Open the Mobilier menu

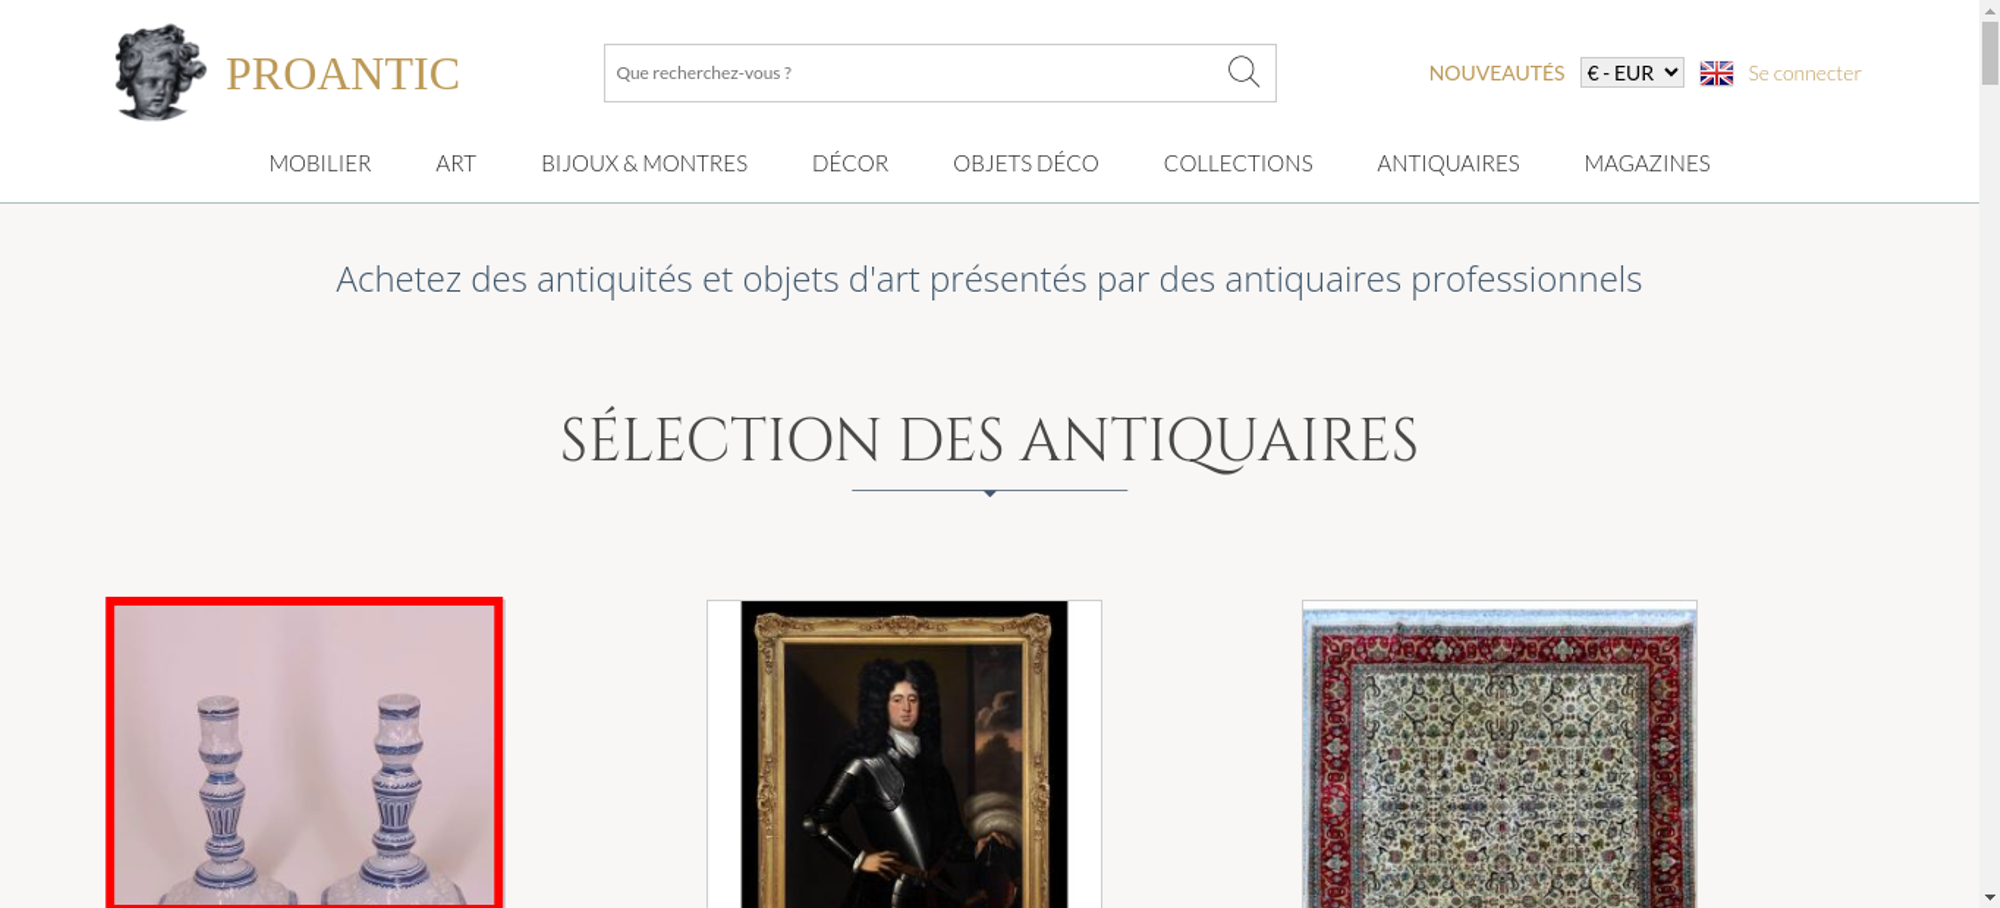(320, 163)
